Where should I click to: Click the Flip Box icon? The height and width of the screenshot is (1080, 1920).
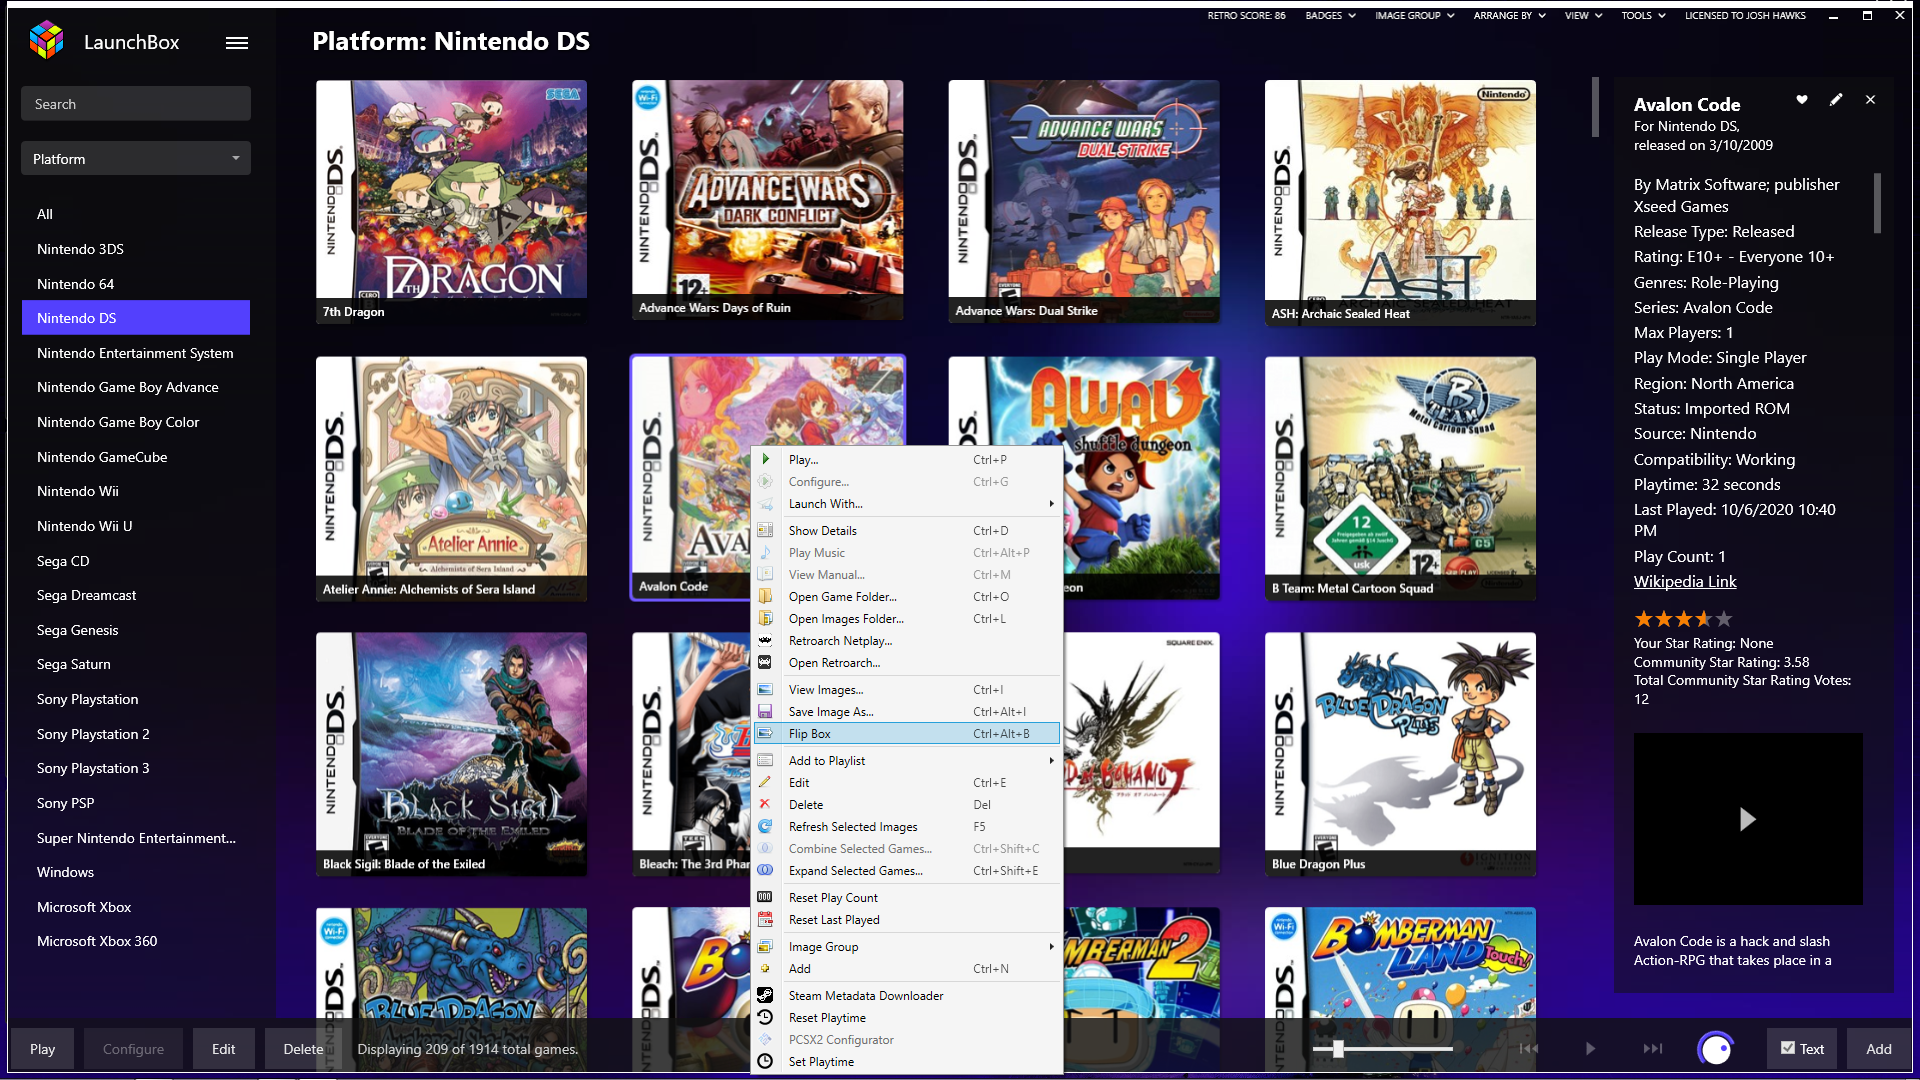pyautogui.click(x=765, y=733)
